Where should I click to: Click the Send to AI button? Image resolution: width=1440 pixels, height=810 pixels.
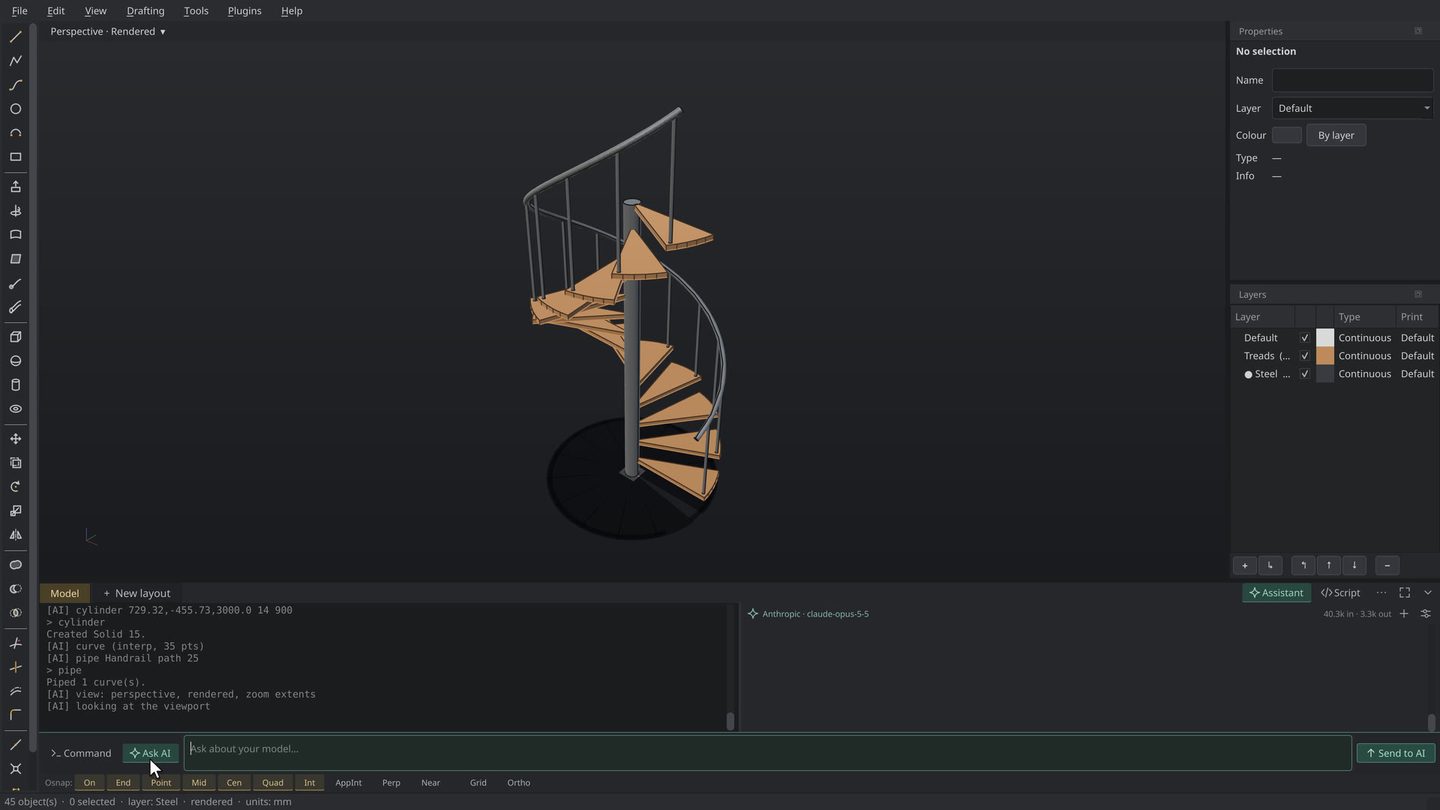1396,753
